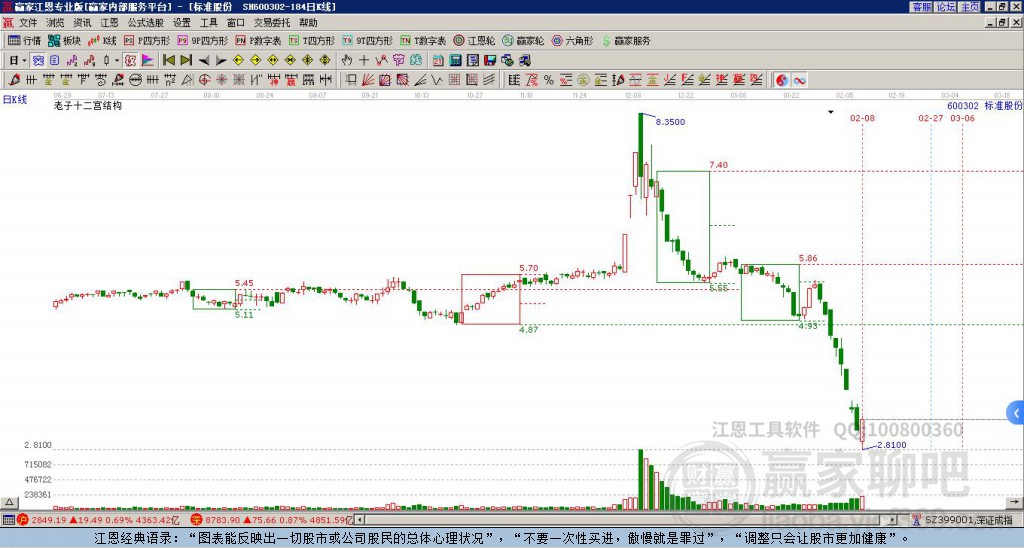
Task: Select the red pencil drawing tool
Action: [14, 80]
